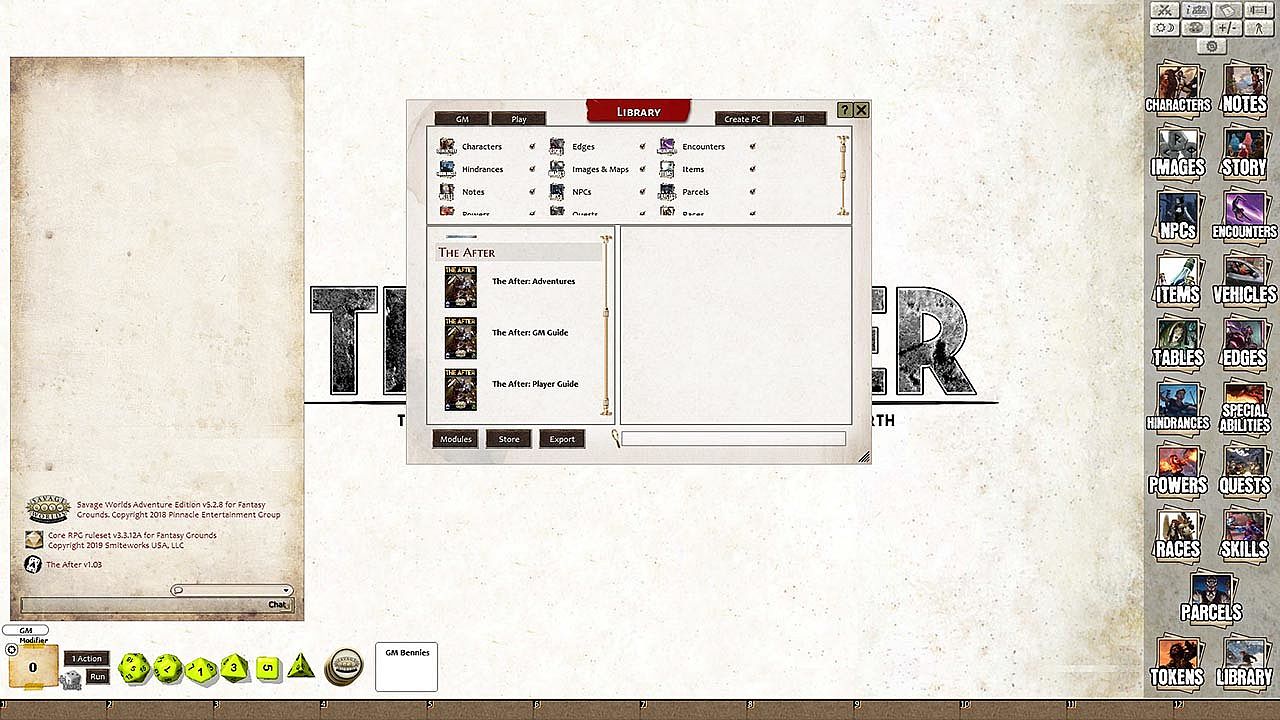Image resolution: width=1280 pixels, height=720 pixels.
Task: Open the Tables sidebar panel
Action: [1177, 342]
